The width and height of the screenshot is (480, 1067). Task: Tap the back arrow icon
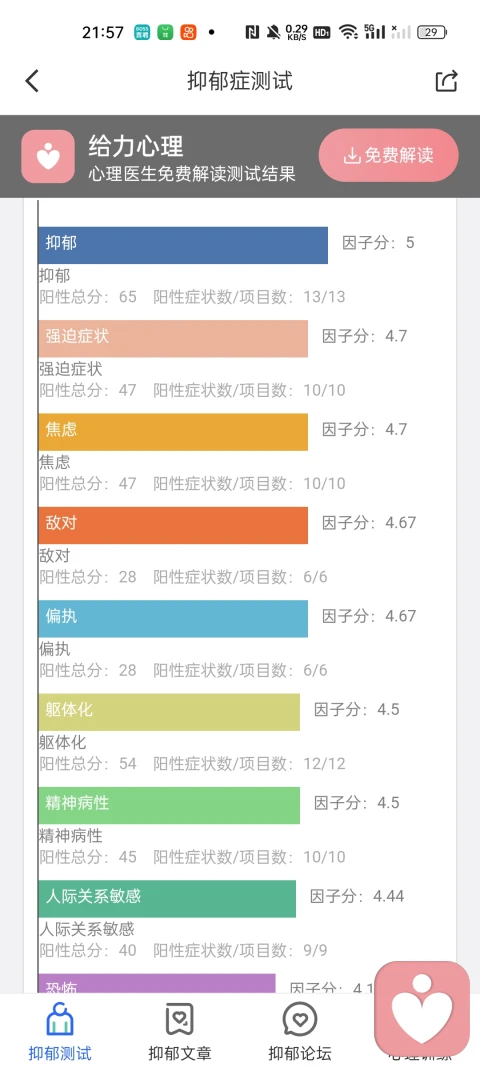click(x=32, y=81)
